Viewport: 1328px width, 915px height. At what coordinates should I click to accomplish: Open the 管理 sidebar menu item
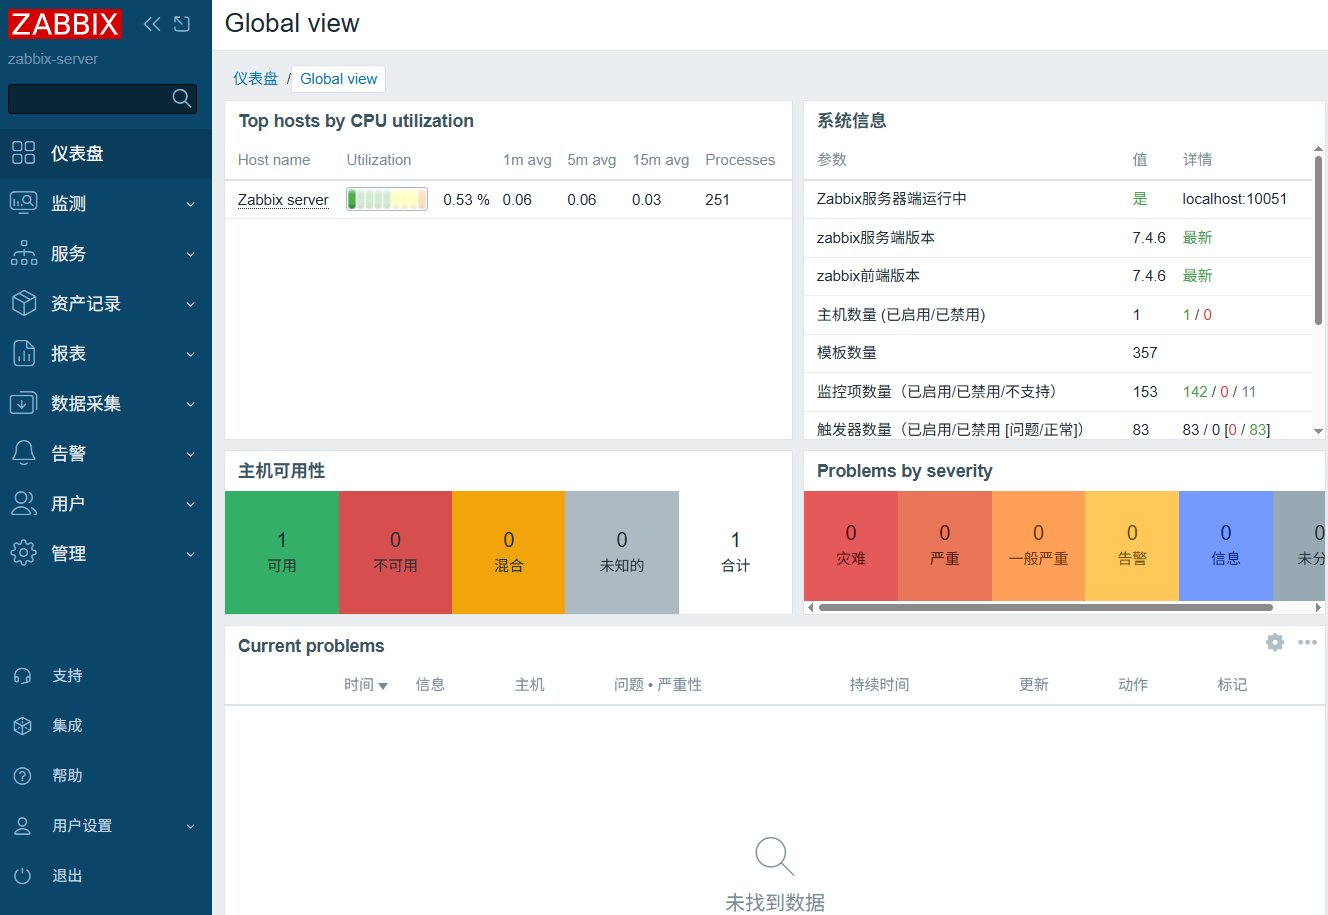coord(106,553)
